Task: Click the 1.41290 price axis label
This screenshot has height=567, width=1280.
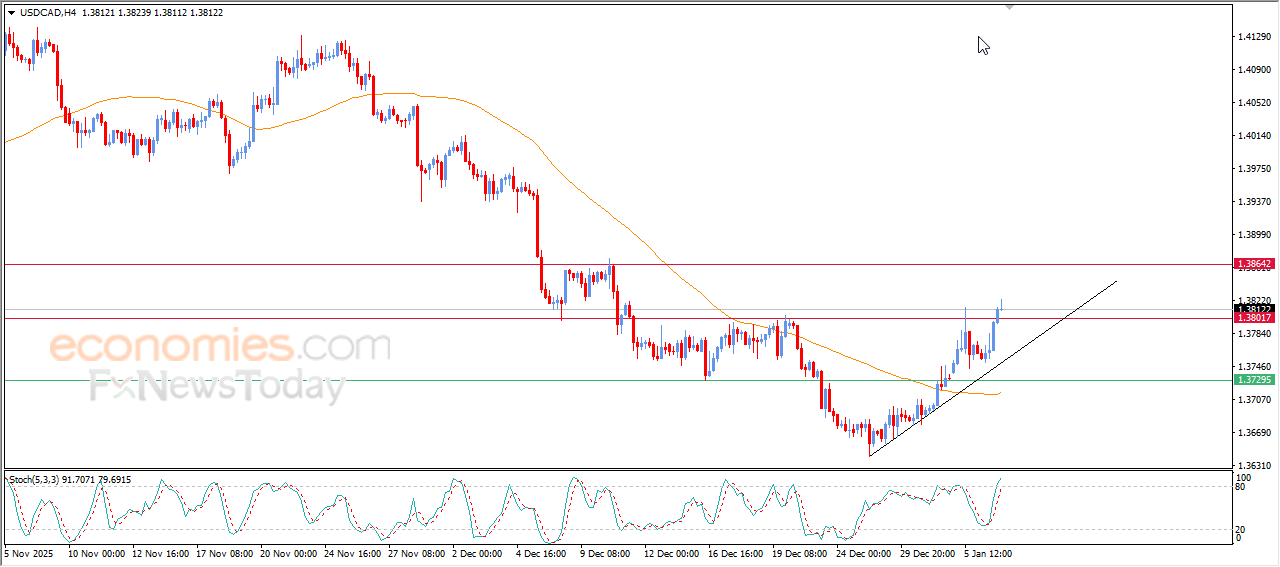Action: coord(1254,37)
